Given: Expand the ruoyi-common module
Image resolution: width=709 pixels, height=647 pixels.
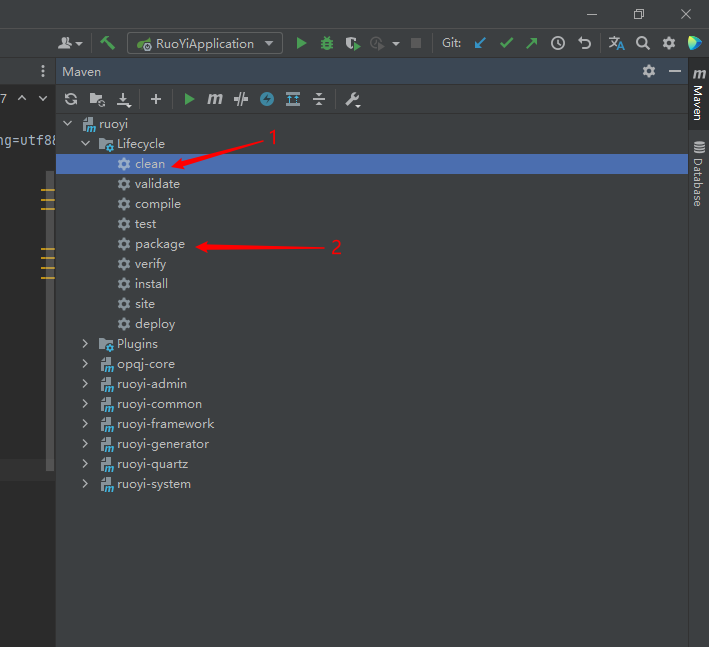Looking at the screenshot, I should tap(85, 403).
